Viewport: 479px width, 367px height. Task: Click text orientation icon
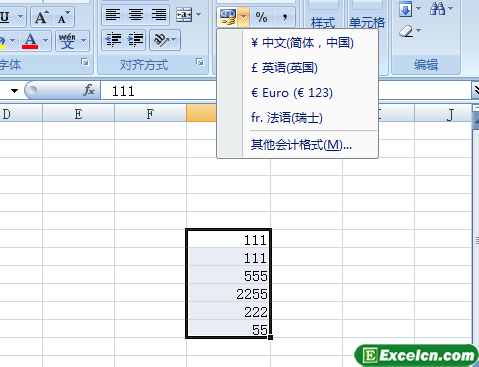coord(160,40)
